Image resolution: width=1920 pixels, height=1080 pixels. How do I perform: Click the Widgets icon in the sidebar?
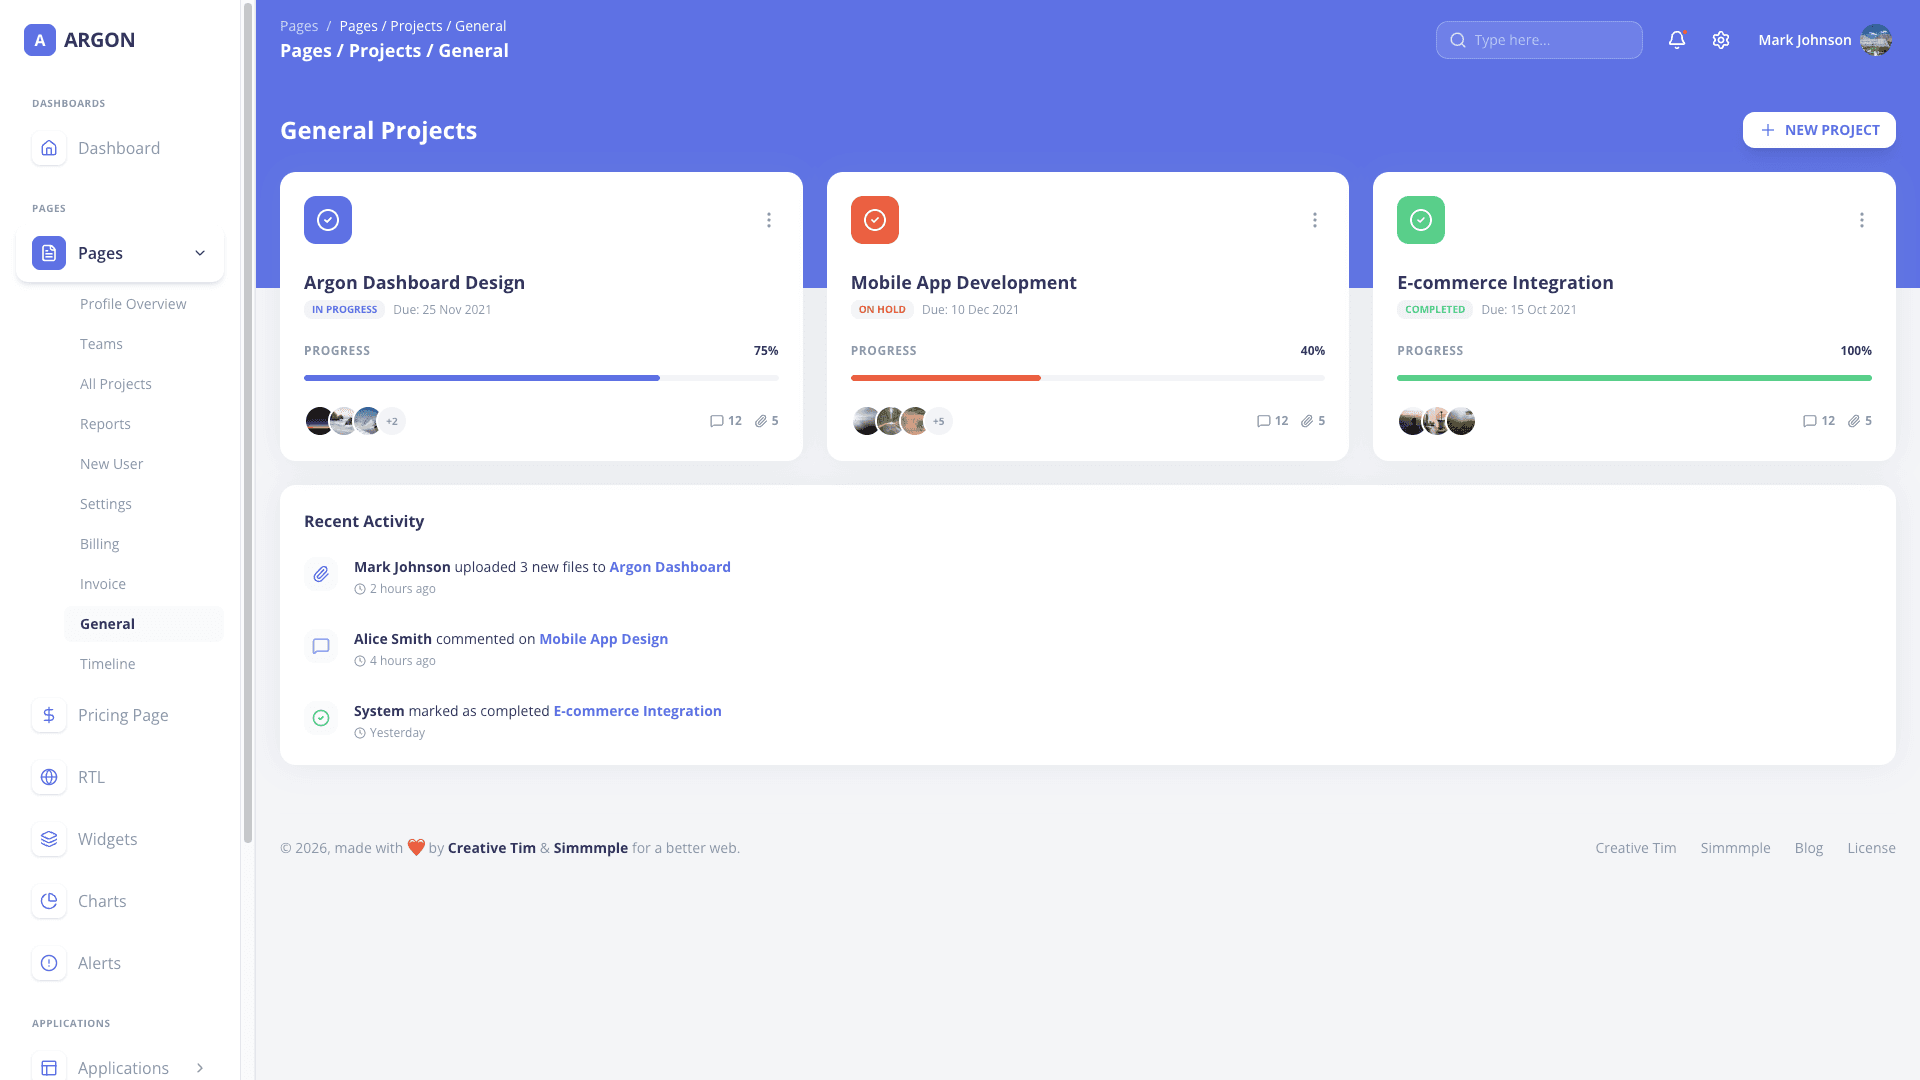pyautogui.click(x=48, y=839)
